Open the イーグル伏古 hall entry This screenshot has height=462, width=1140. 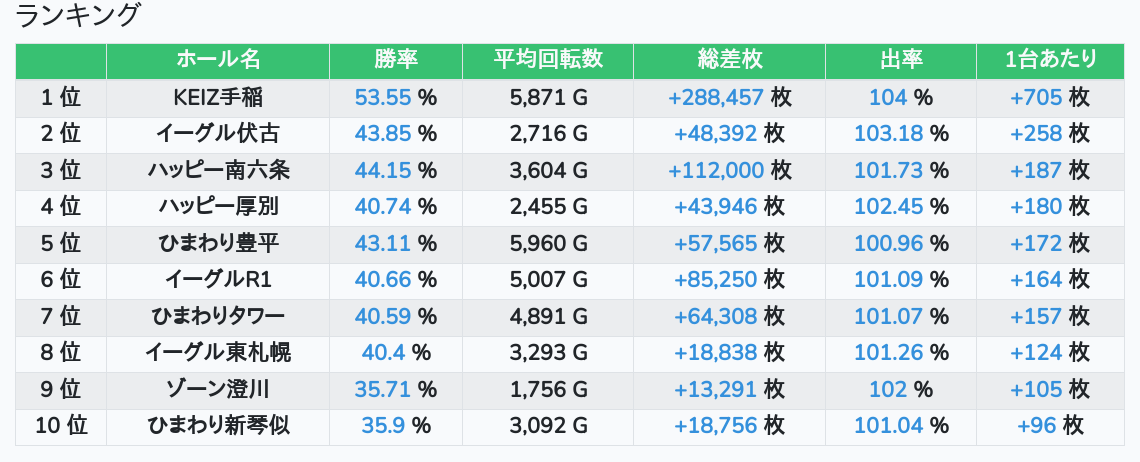(218, 134)
